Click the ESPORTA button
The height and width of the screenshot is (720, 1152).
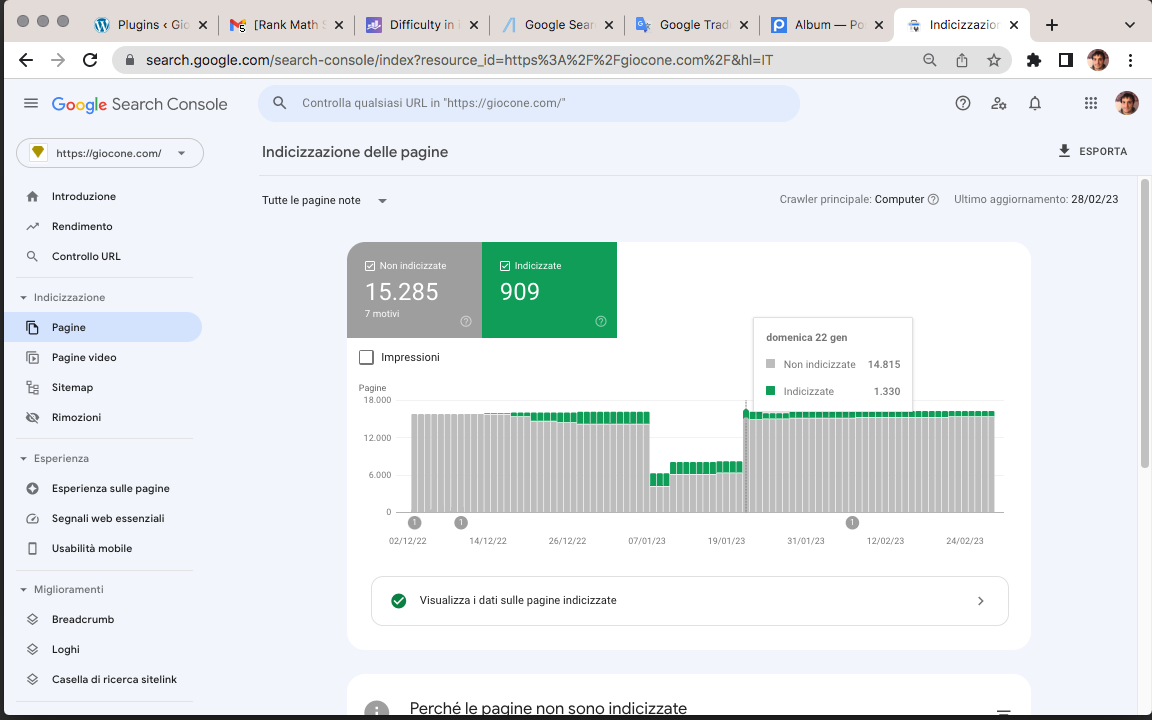(x=1092, y=151)
